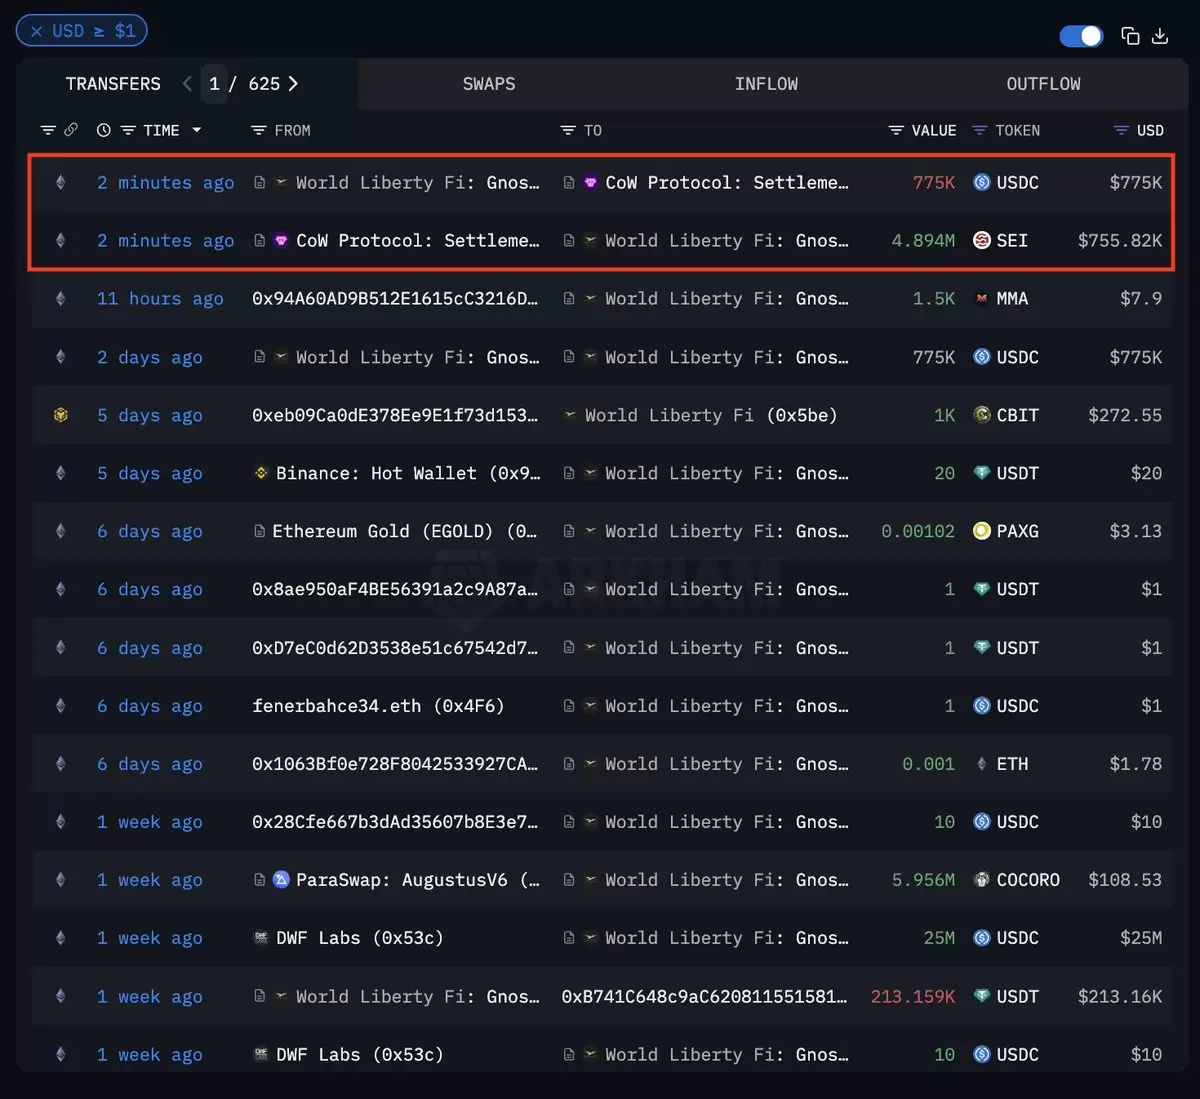Open DWF Labs (0x53c) in $25M row
Screen dimensions: 1200x1099
[x=360, y=938]
